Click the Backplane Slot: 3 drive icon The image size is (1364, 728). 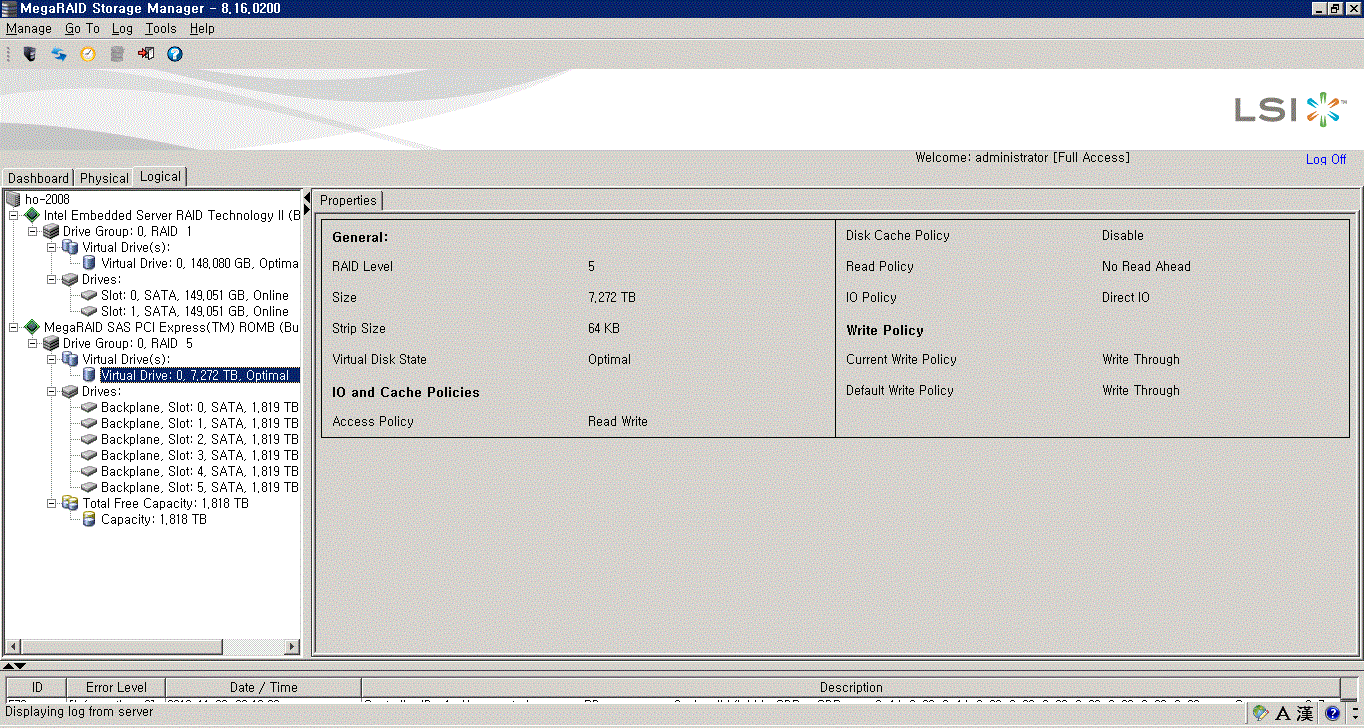click(x=89, y=455)
